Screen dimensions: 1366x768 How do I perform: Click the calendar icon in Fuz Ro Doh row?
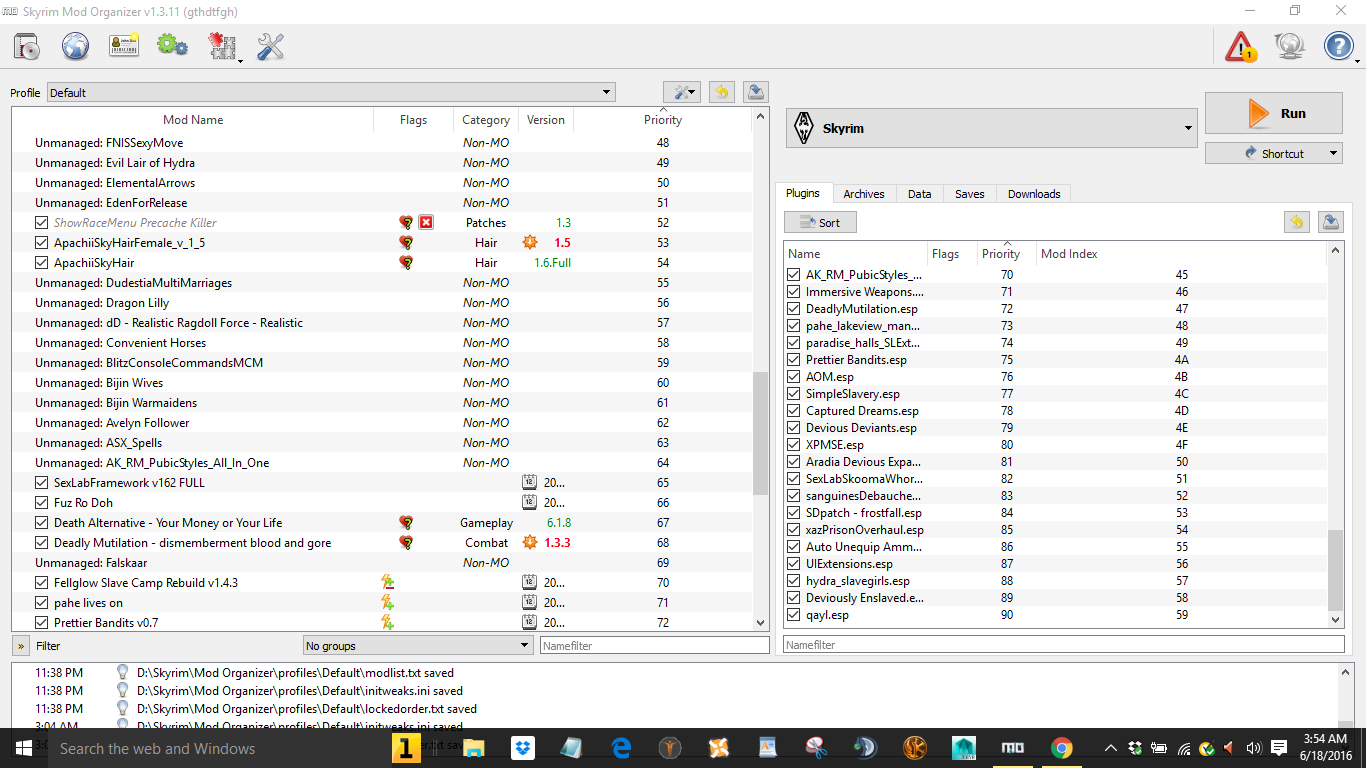coord(530,503)
